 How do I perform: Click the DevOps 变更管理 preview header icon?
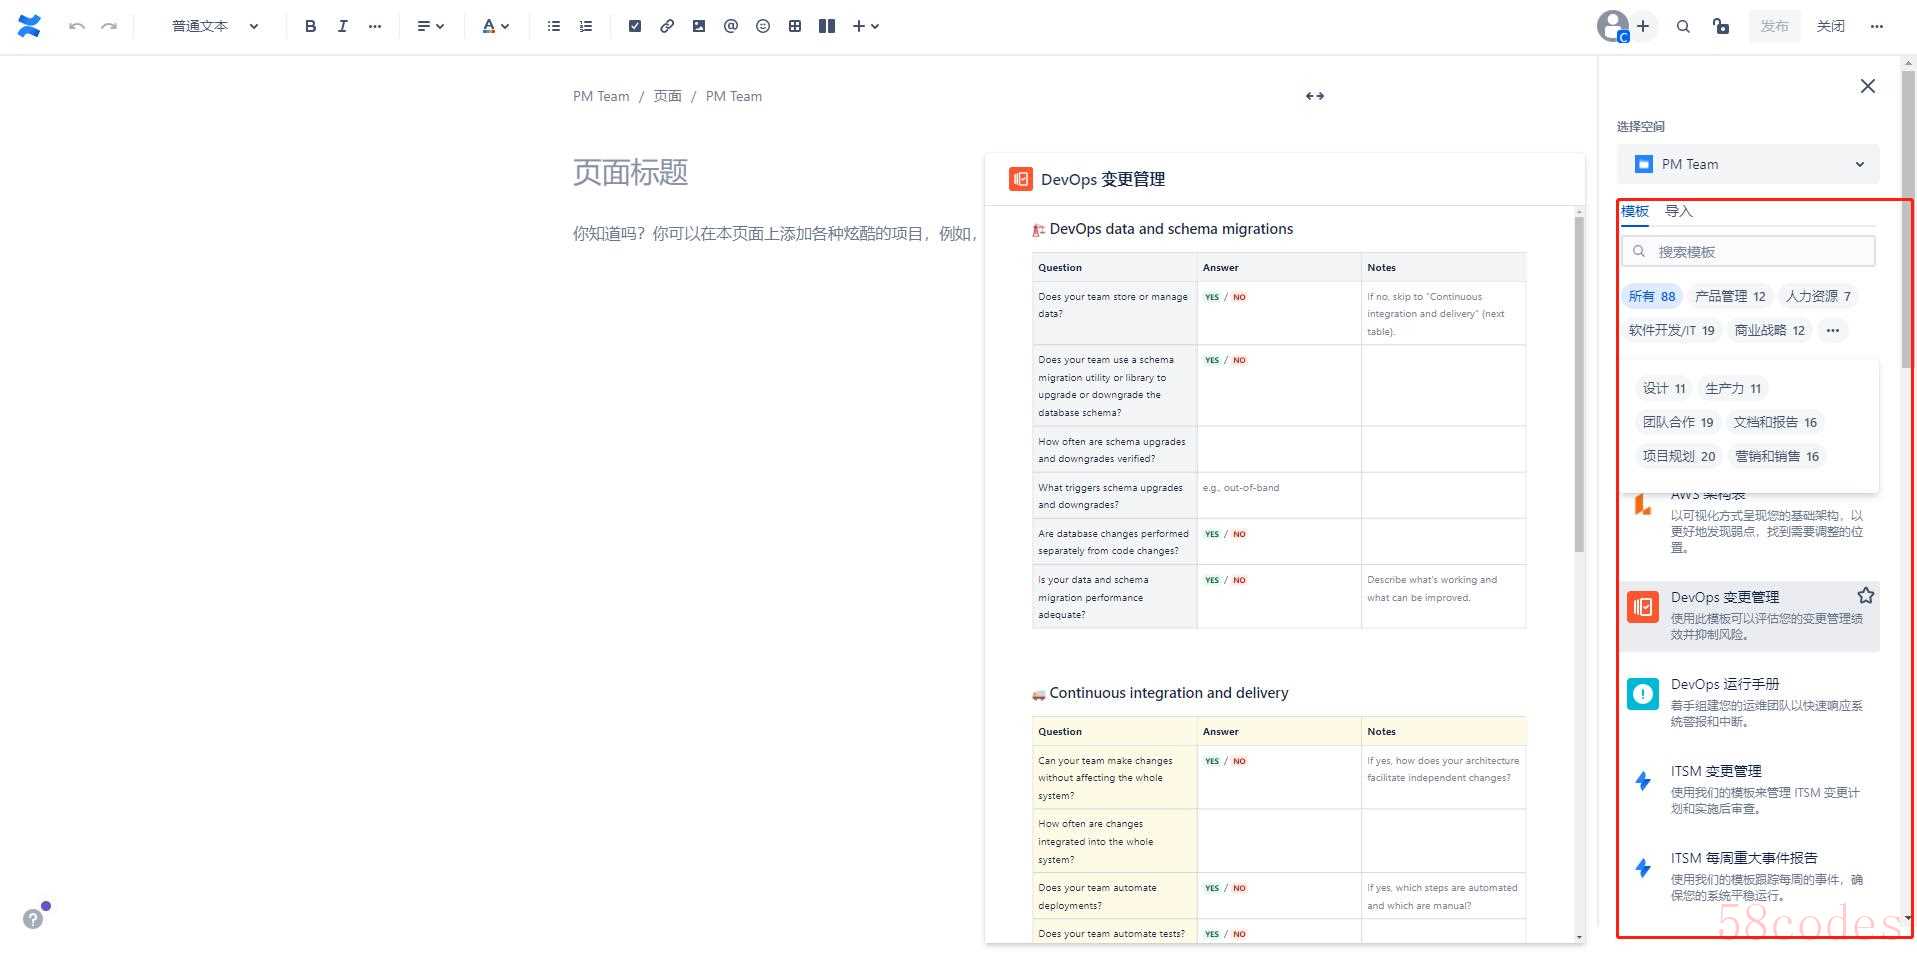coord(1020,179)
